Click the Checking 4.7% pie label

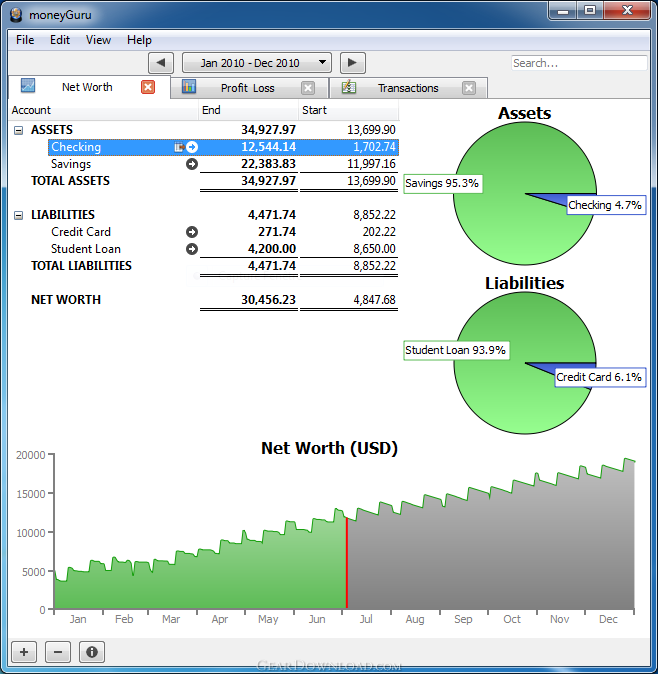606,205
